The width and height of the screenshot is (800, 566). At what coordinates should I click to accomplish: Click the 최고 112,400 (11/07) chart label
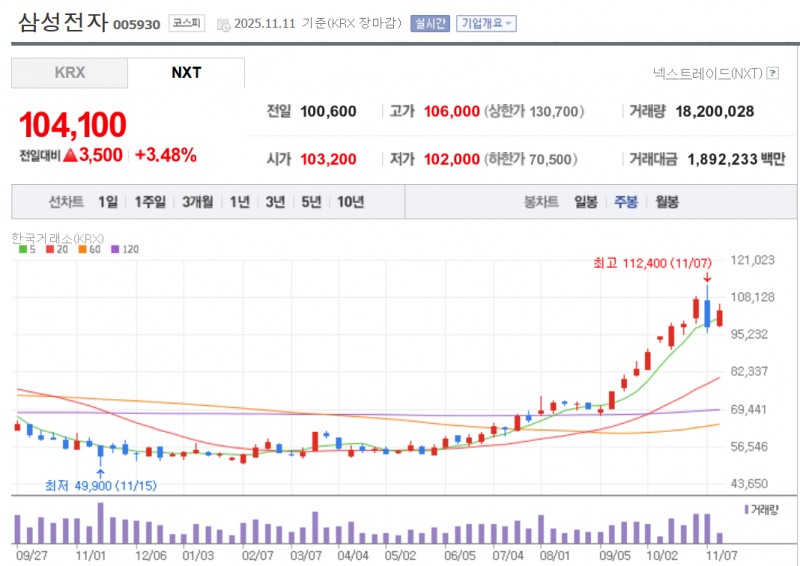[652, 263]
